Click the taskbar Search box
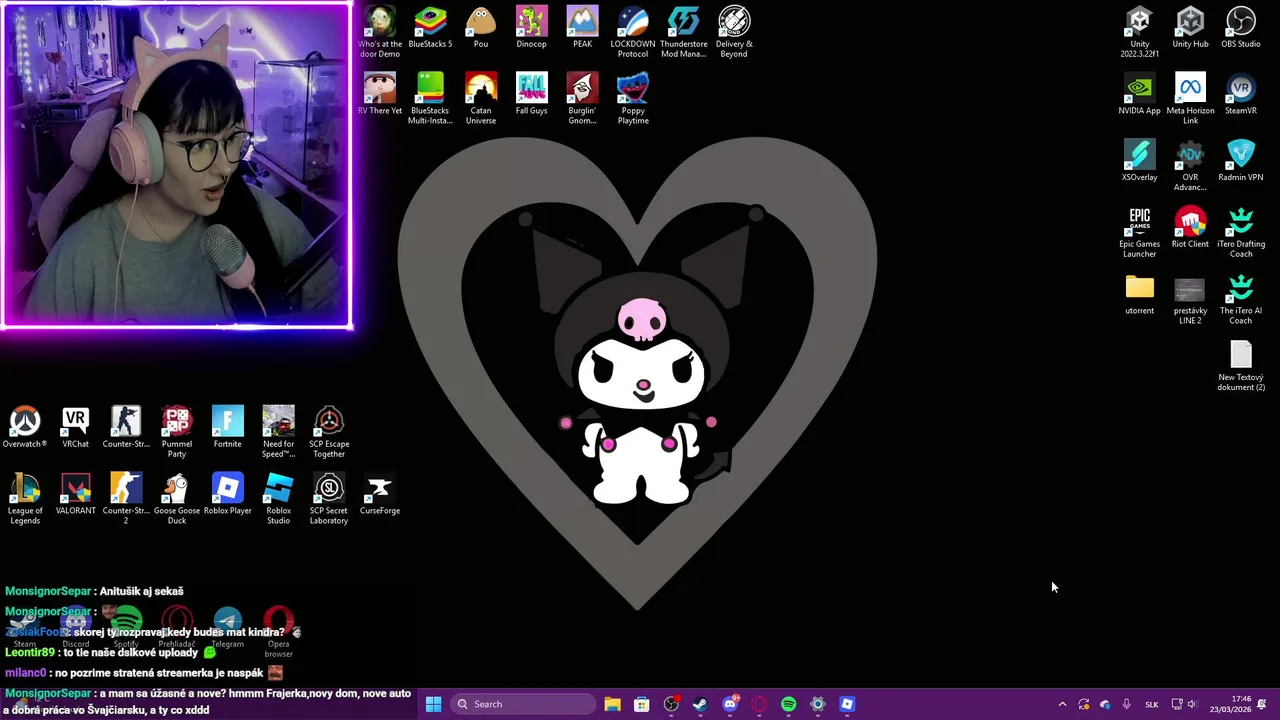The width and height of the screenshot is (1280, 720). (x=521, y=704)
